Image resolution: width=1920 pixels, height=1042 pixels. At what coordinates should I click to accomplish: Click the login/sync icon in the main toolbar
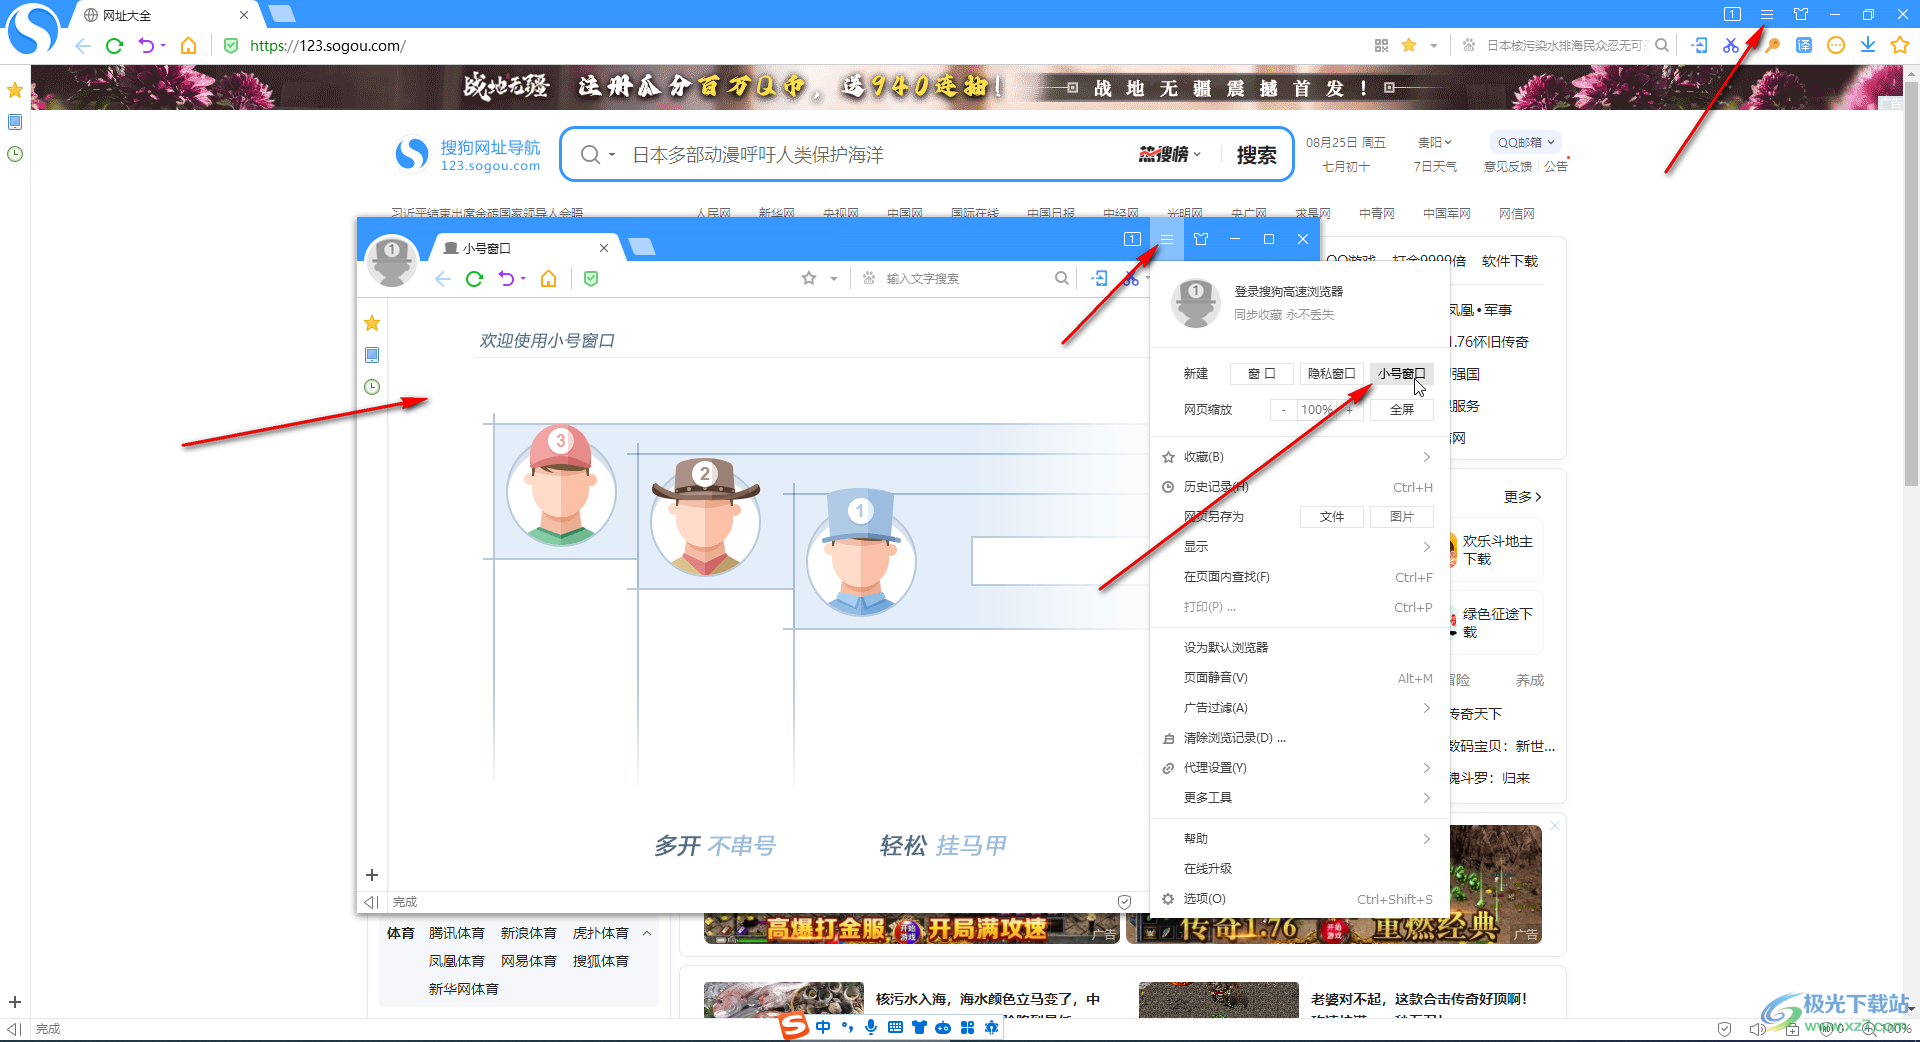click(1699, 45)
